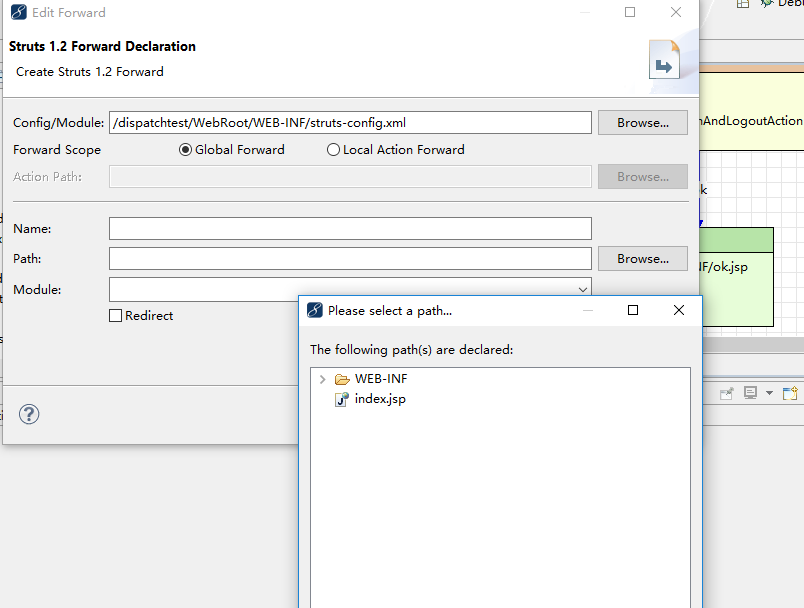This screenshot has height=608, width=804.
Task: Click the Create Struts 1.2 Forward text
Action: tap(90, 72)
